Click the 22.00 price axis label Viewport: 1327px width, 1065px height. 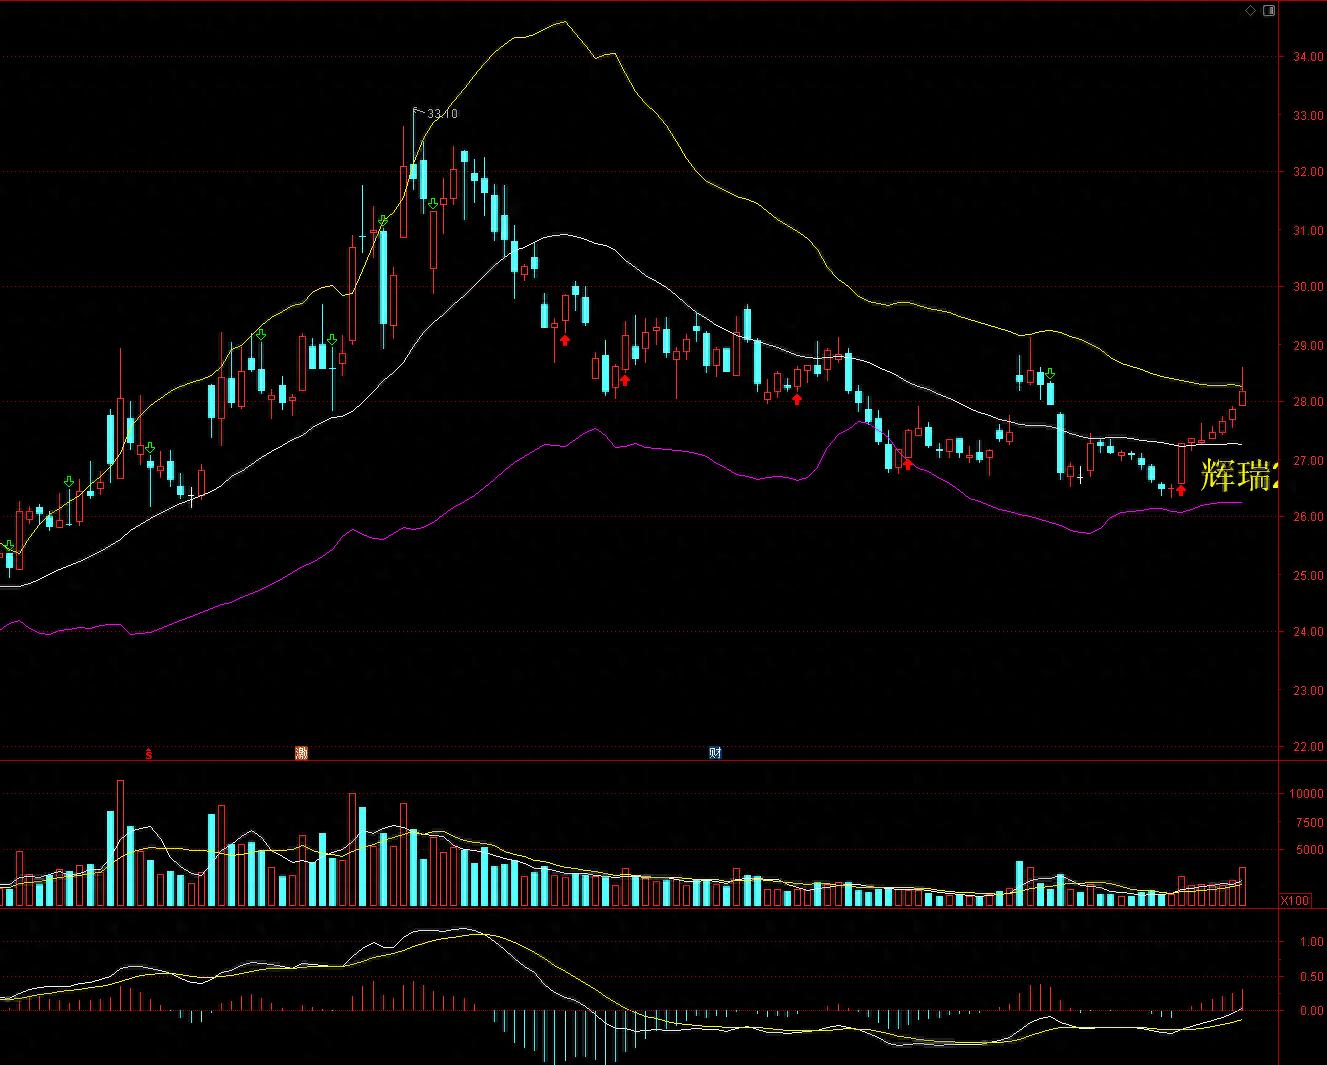(x=1307, y=747)
